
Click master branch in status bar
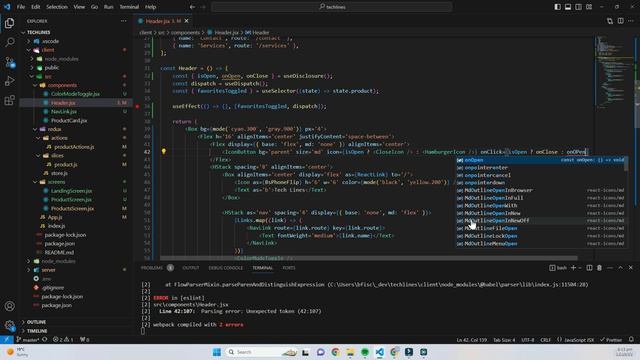click(x=27, y=340)
